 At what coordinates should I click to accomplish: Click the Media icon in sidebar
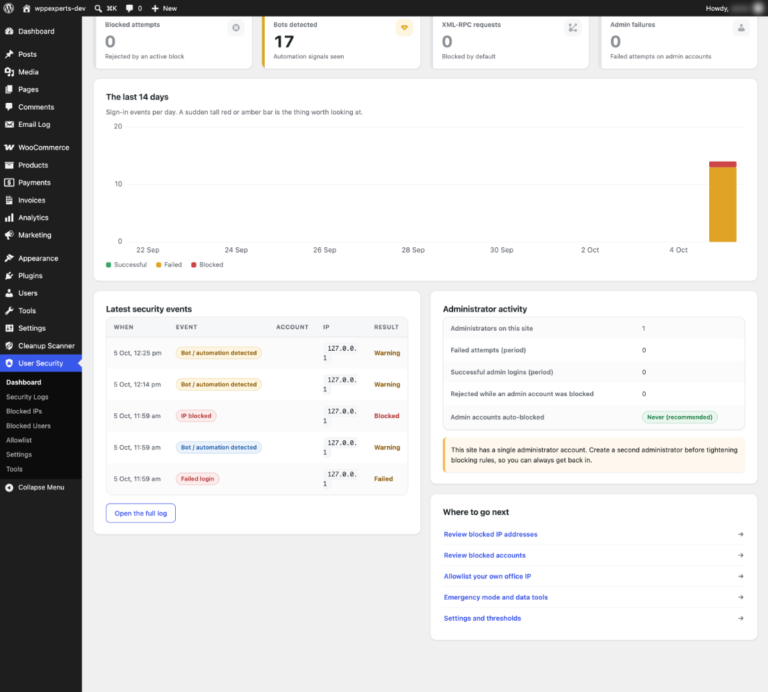tap(9, 72)
